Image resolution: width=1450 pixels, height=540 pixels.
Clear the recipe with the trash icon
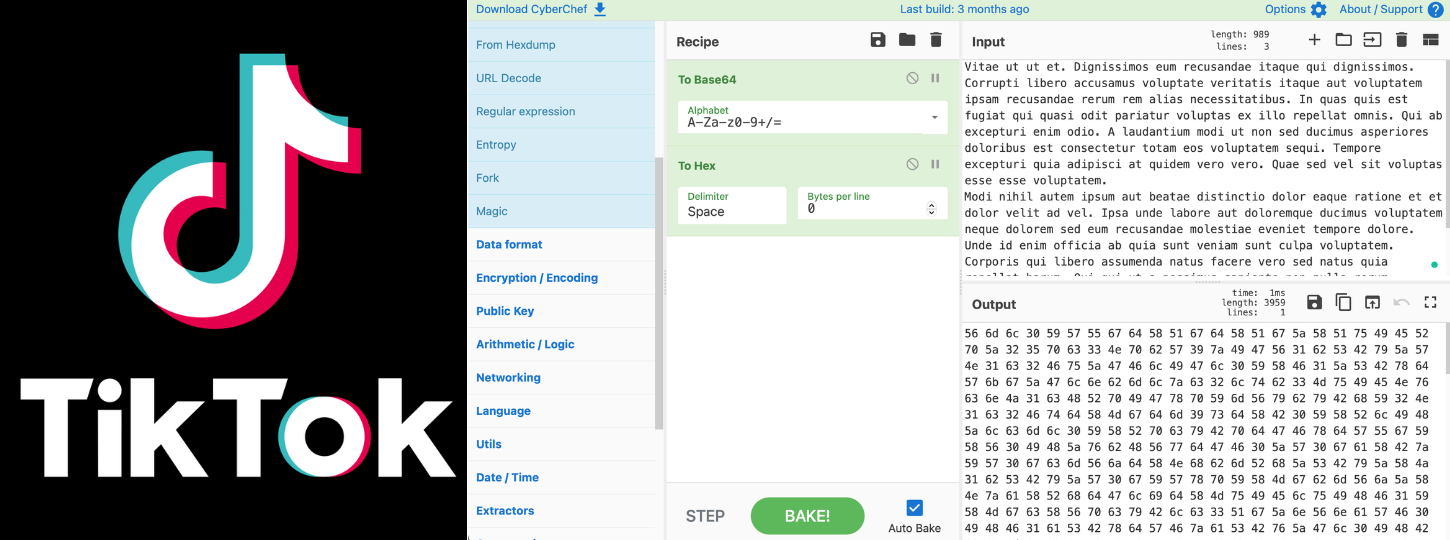click(936, 40)
